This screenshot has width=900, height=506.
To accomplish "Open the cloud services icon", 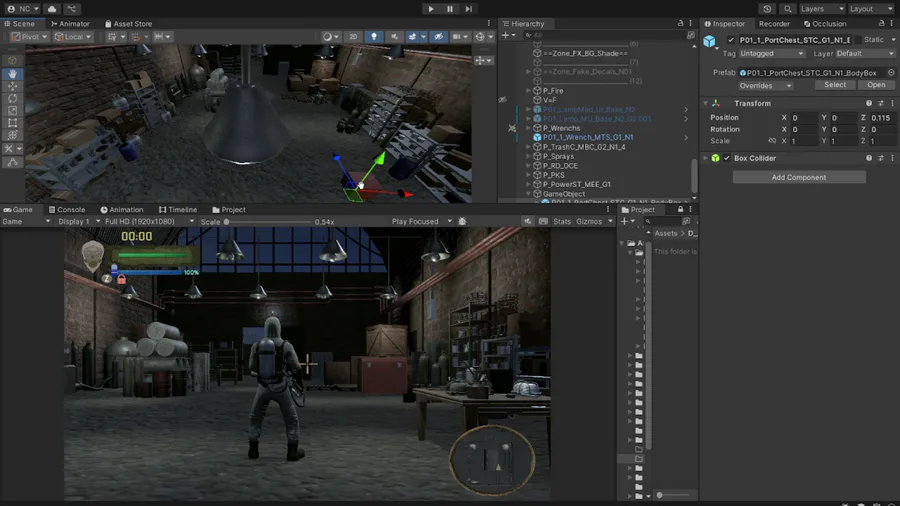I will pyautogui.click(x=52, y=9).
